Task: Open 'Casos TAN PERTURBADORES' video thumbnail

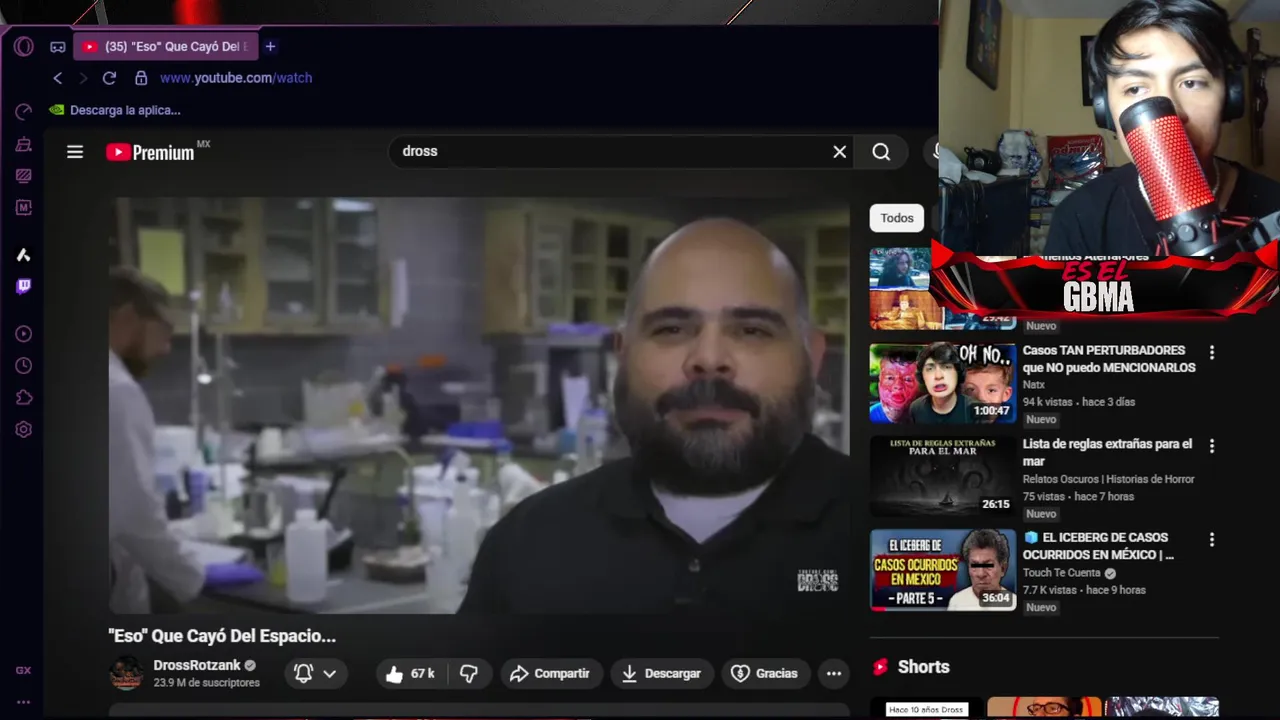Action: click(x=943, y=384)
